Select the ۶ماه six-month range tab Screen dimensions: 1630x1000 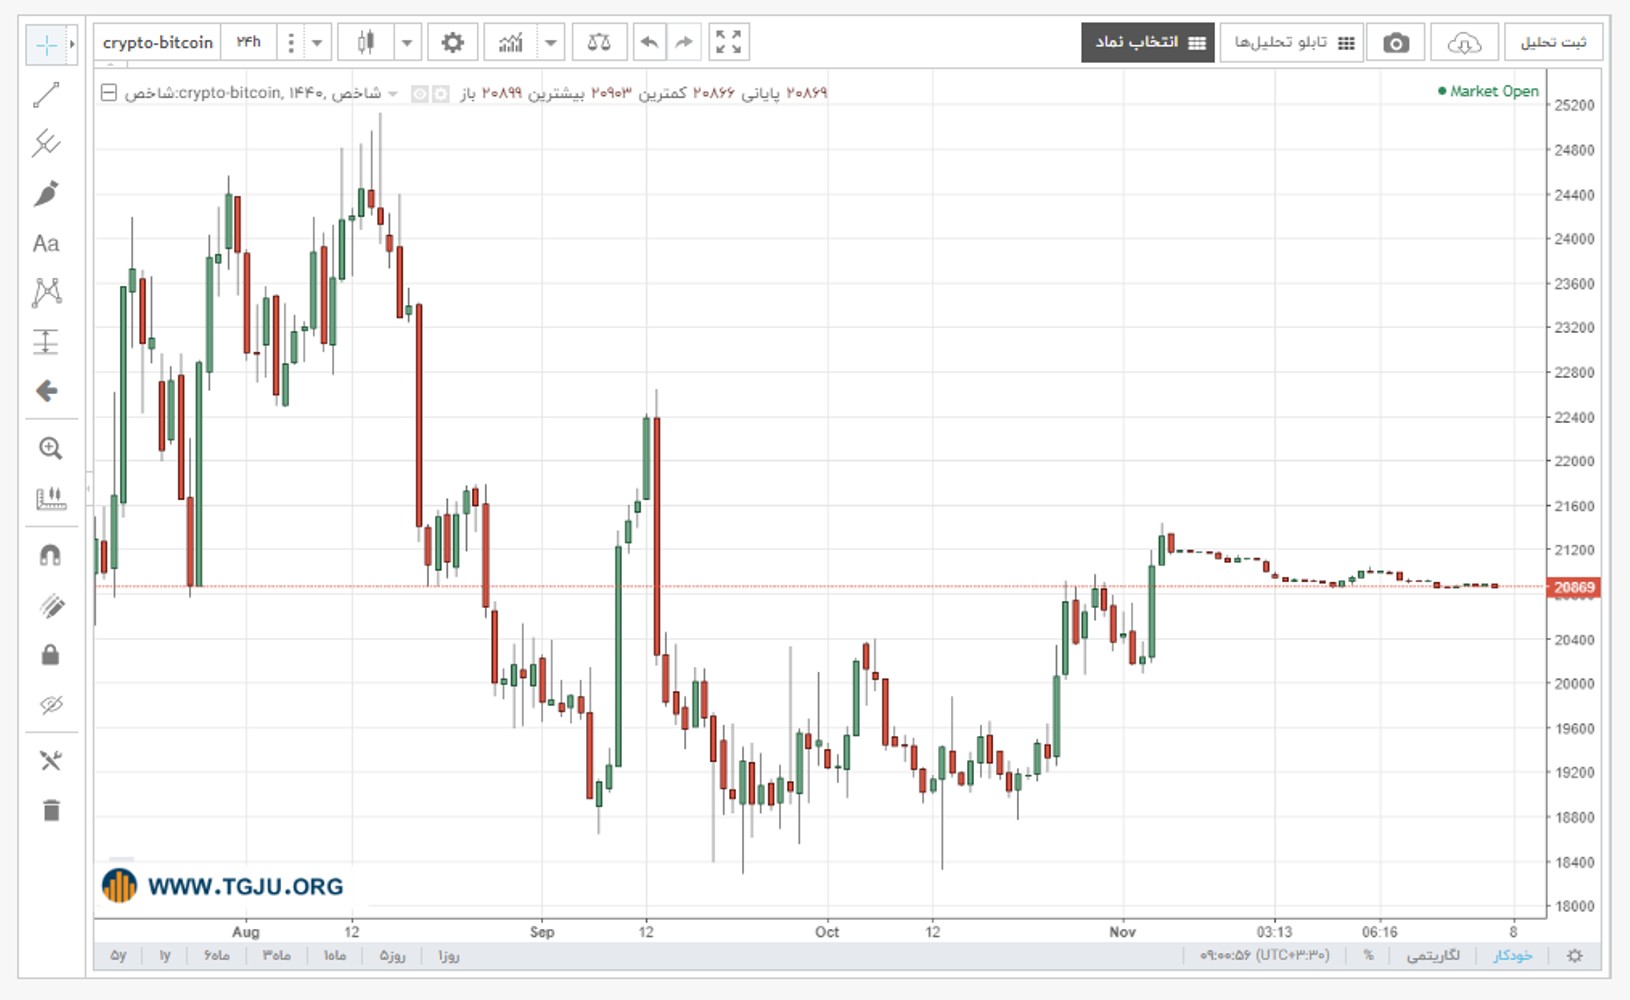(x=216, y=956)
